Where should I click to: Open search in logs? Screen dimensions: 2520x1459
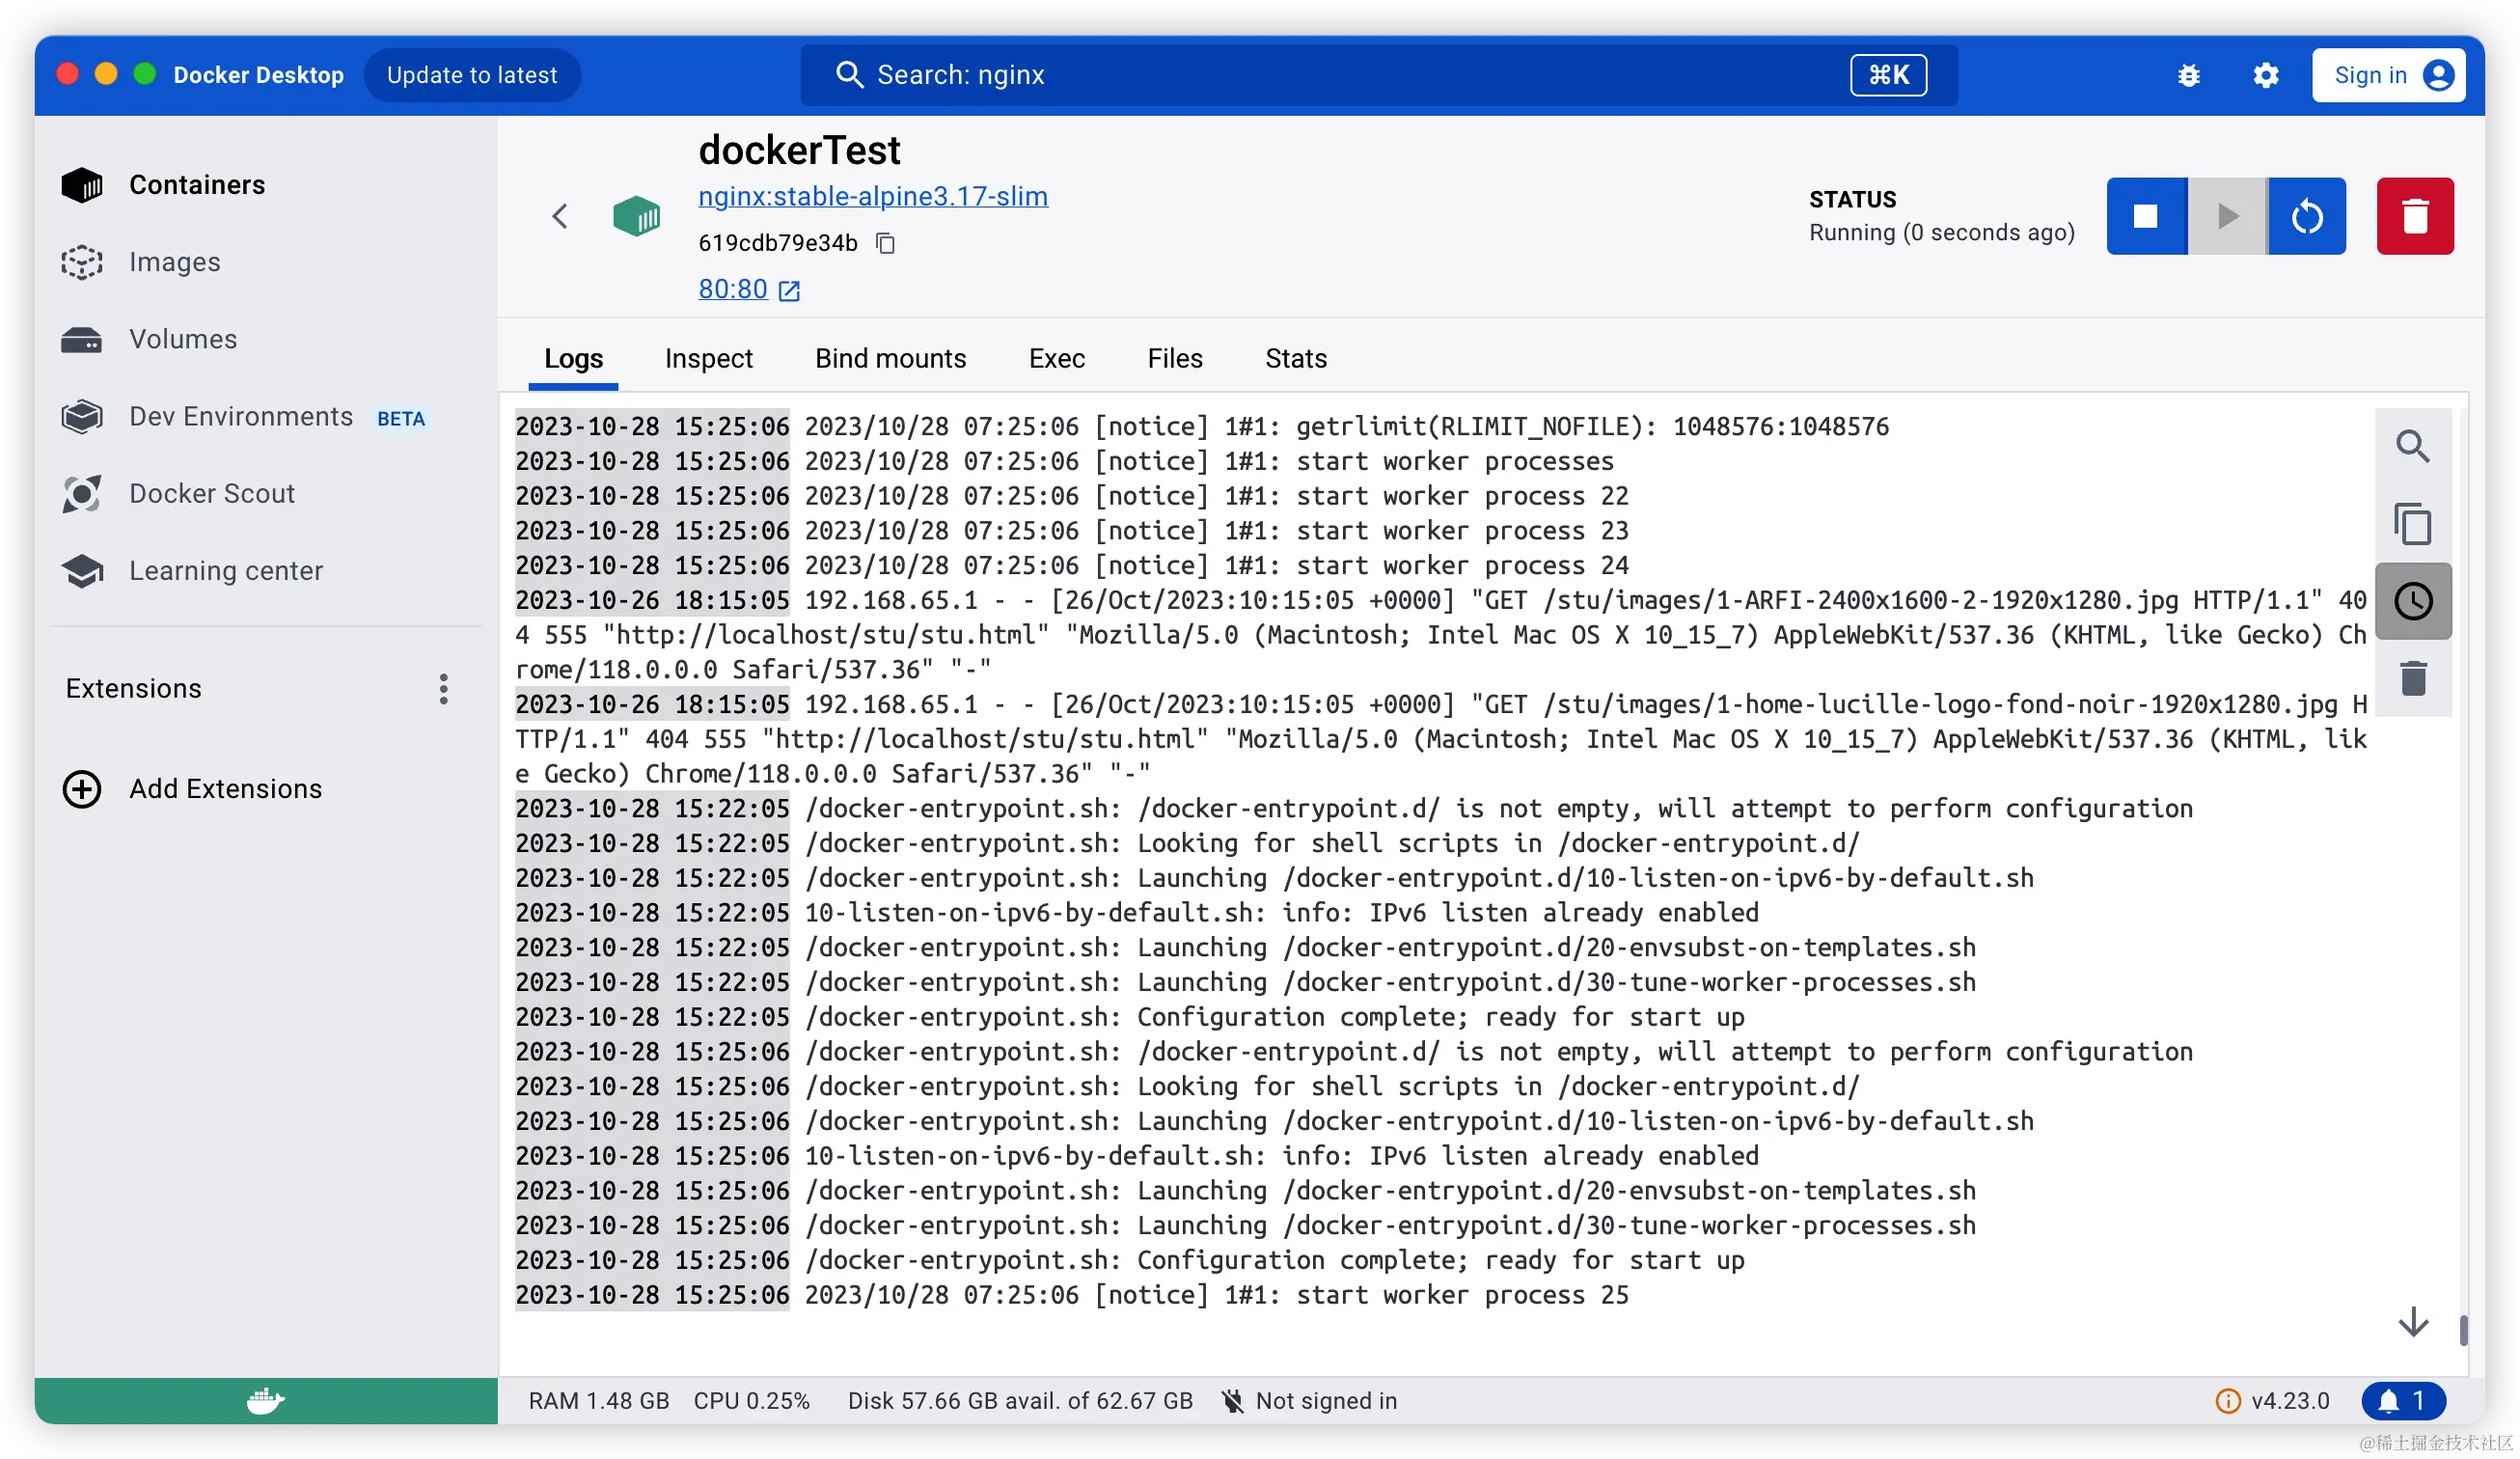(2412, 446)
